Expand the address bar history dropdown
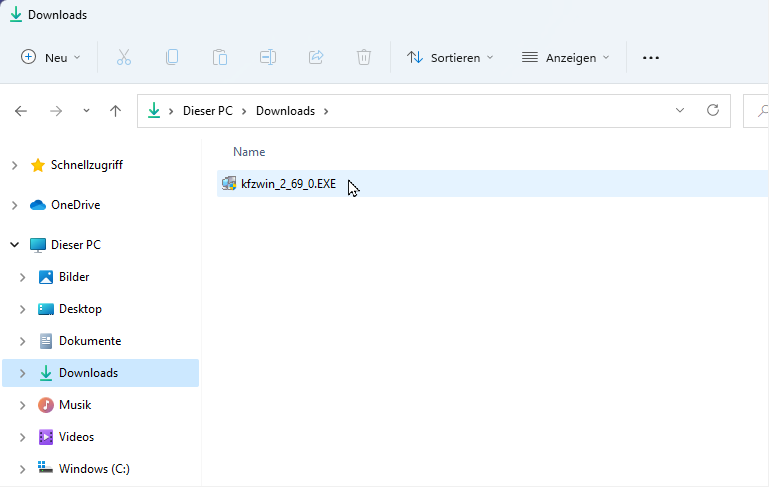This screenshot has height=487, width=769. click(x=680, y=110)
